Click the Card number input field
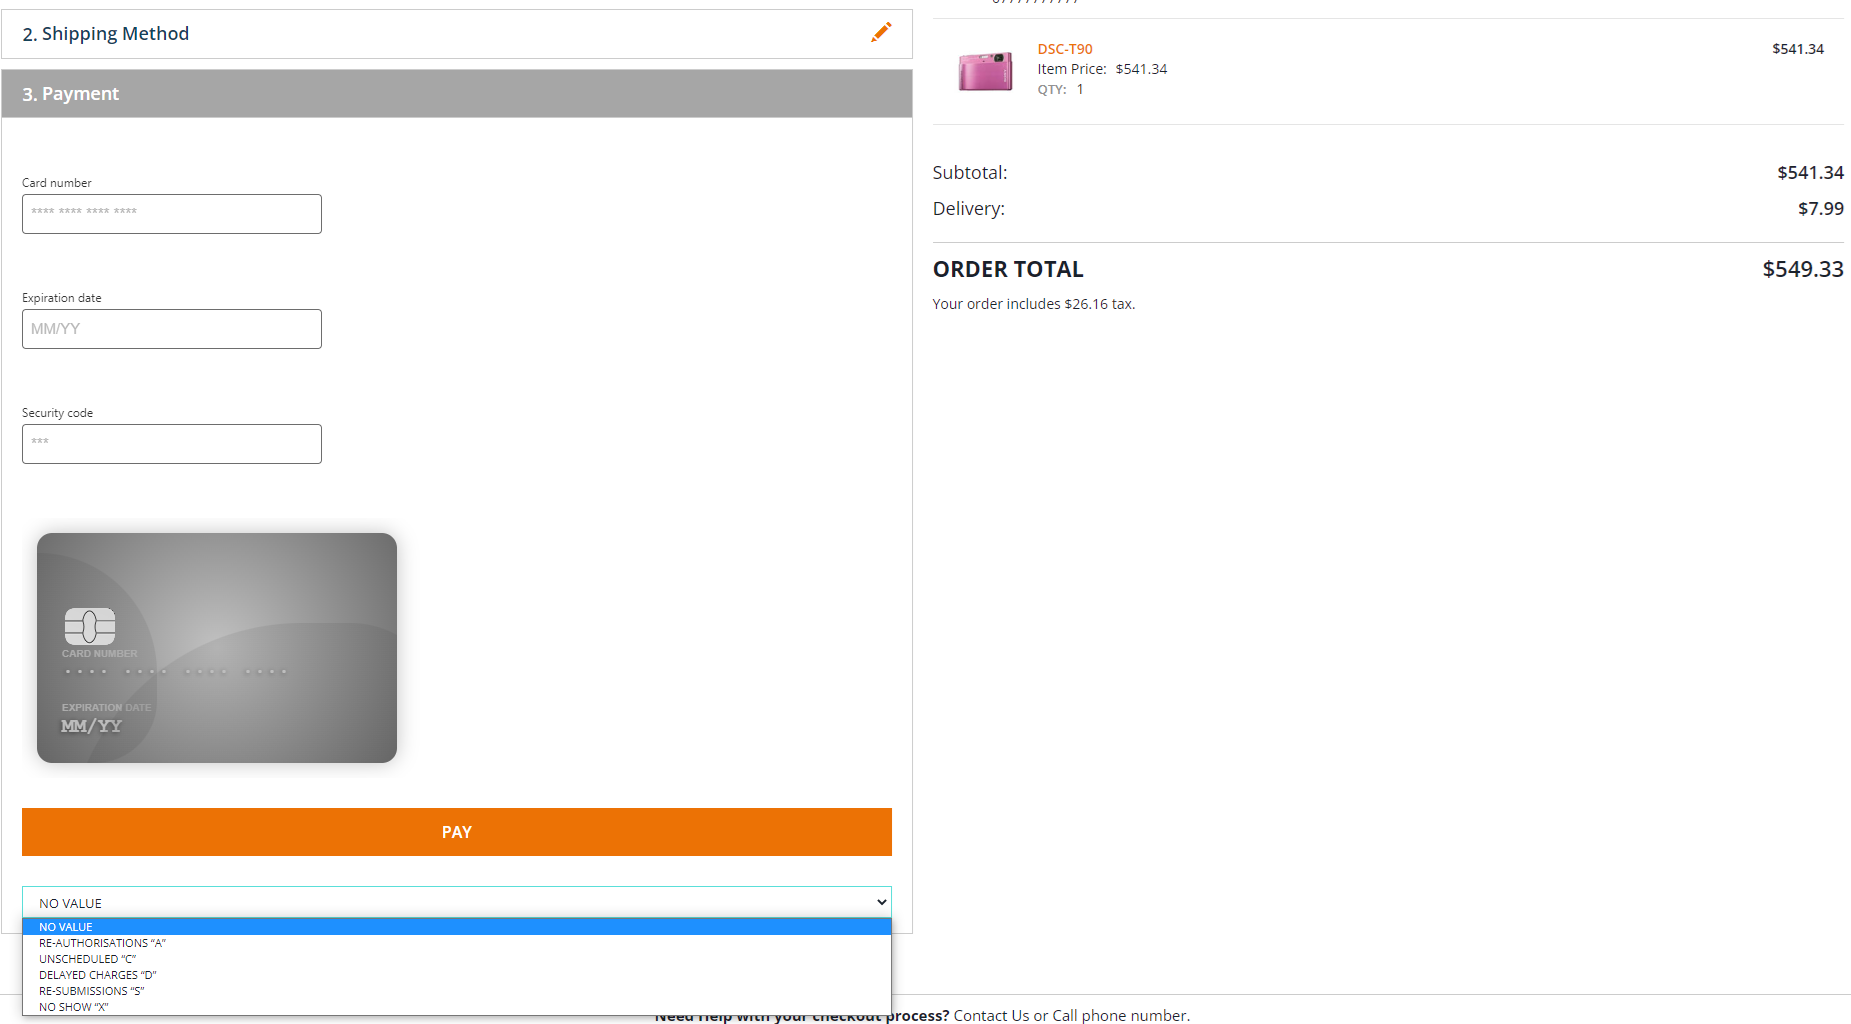Image resolution: width=1851 pixels, height=1024 pixels. click(172, 214)
